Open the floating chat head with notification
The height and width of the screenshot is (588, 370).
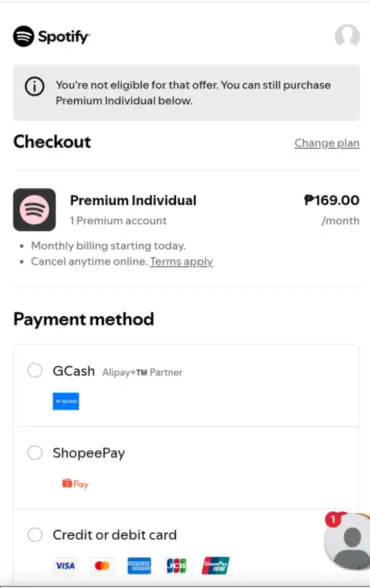coord(348,540)
